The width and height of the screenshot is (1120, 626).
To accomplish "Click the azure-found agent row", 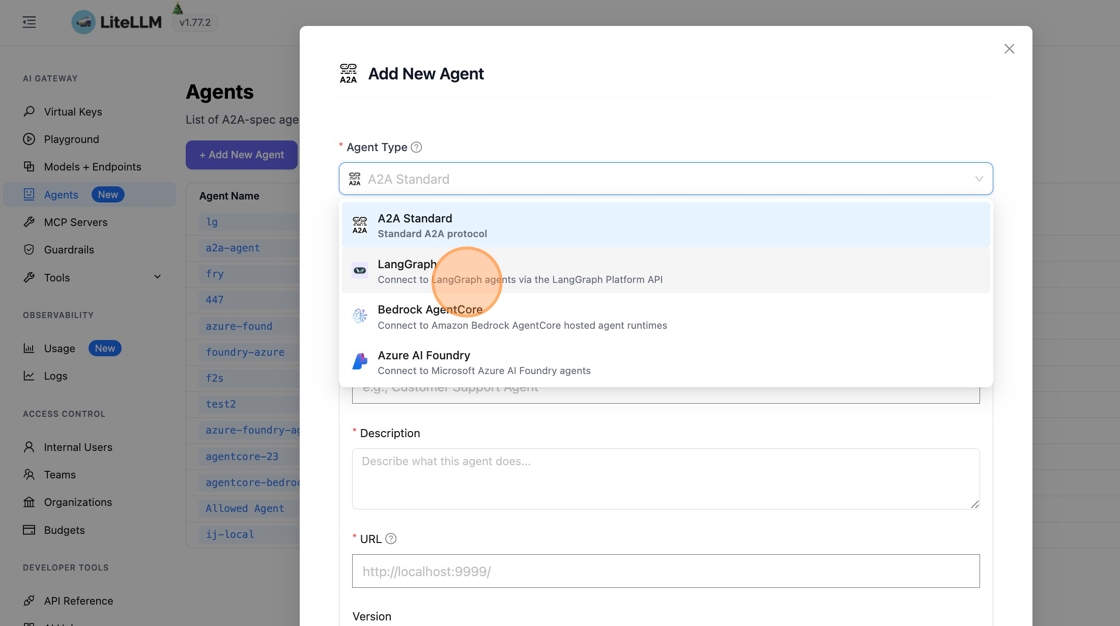I will [x=239, y=326].
